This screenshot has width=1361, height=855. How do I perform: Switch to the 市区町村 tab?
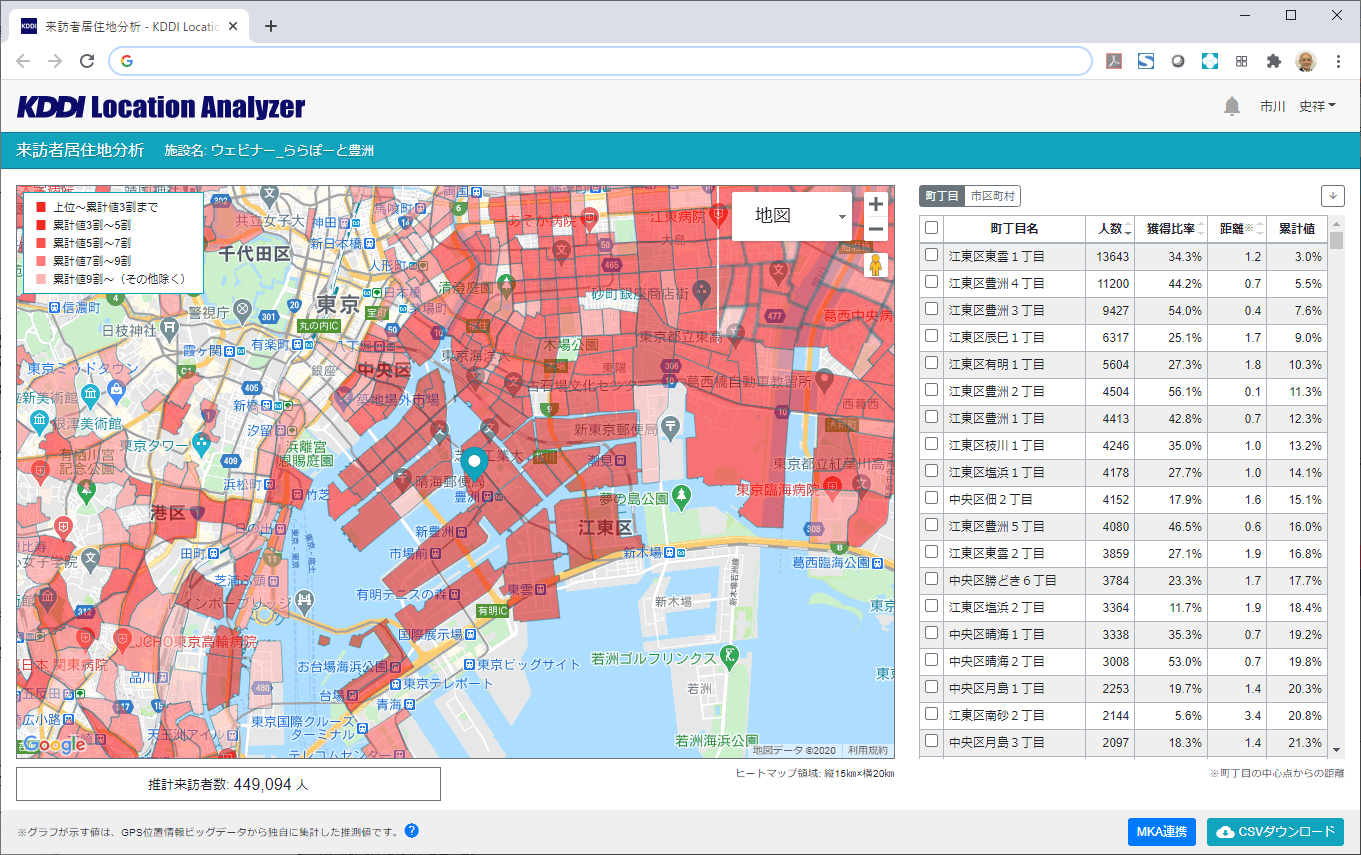pyautogui.click(x=993, y=196)
